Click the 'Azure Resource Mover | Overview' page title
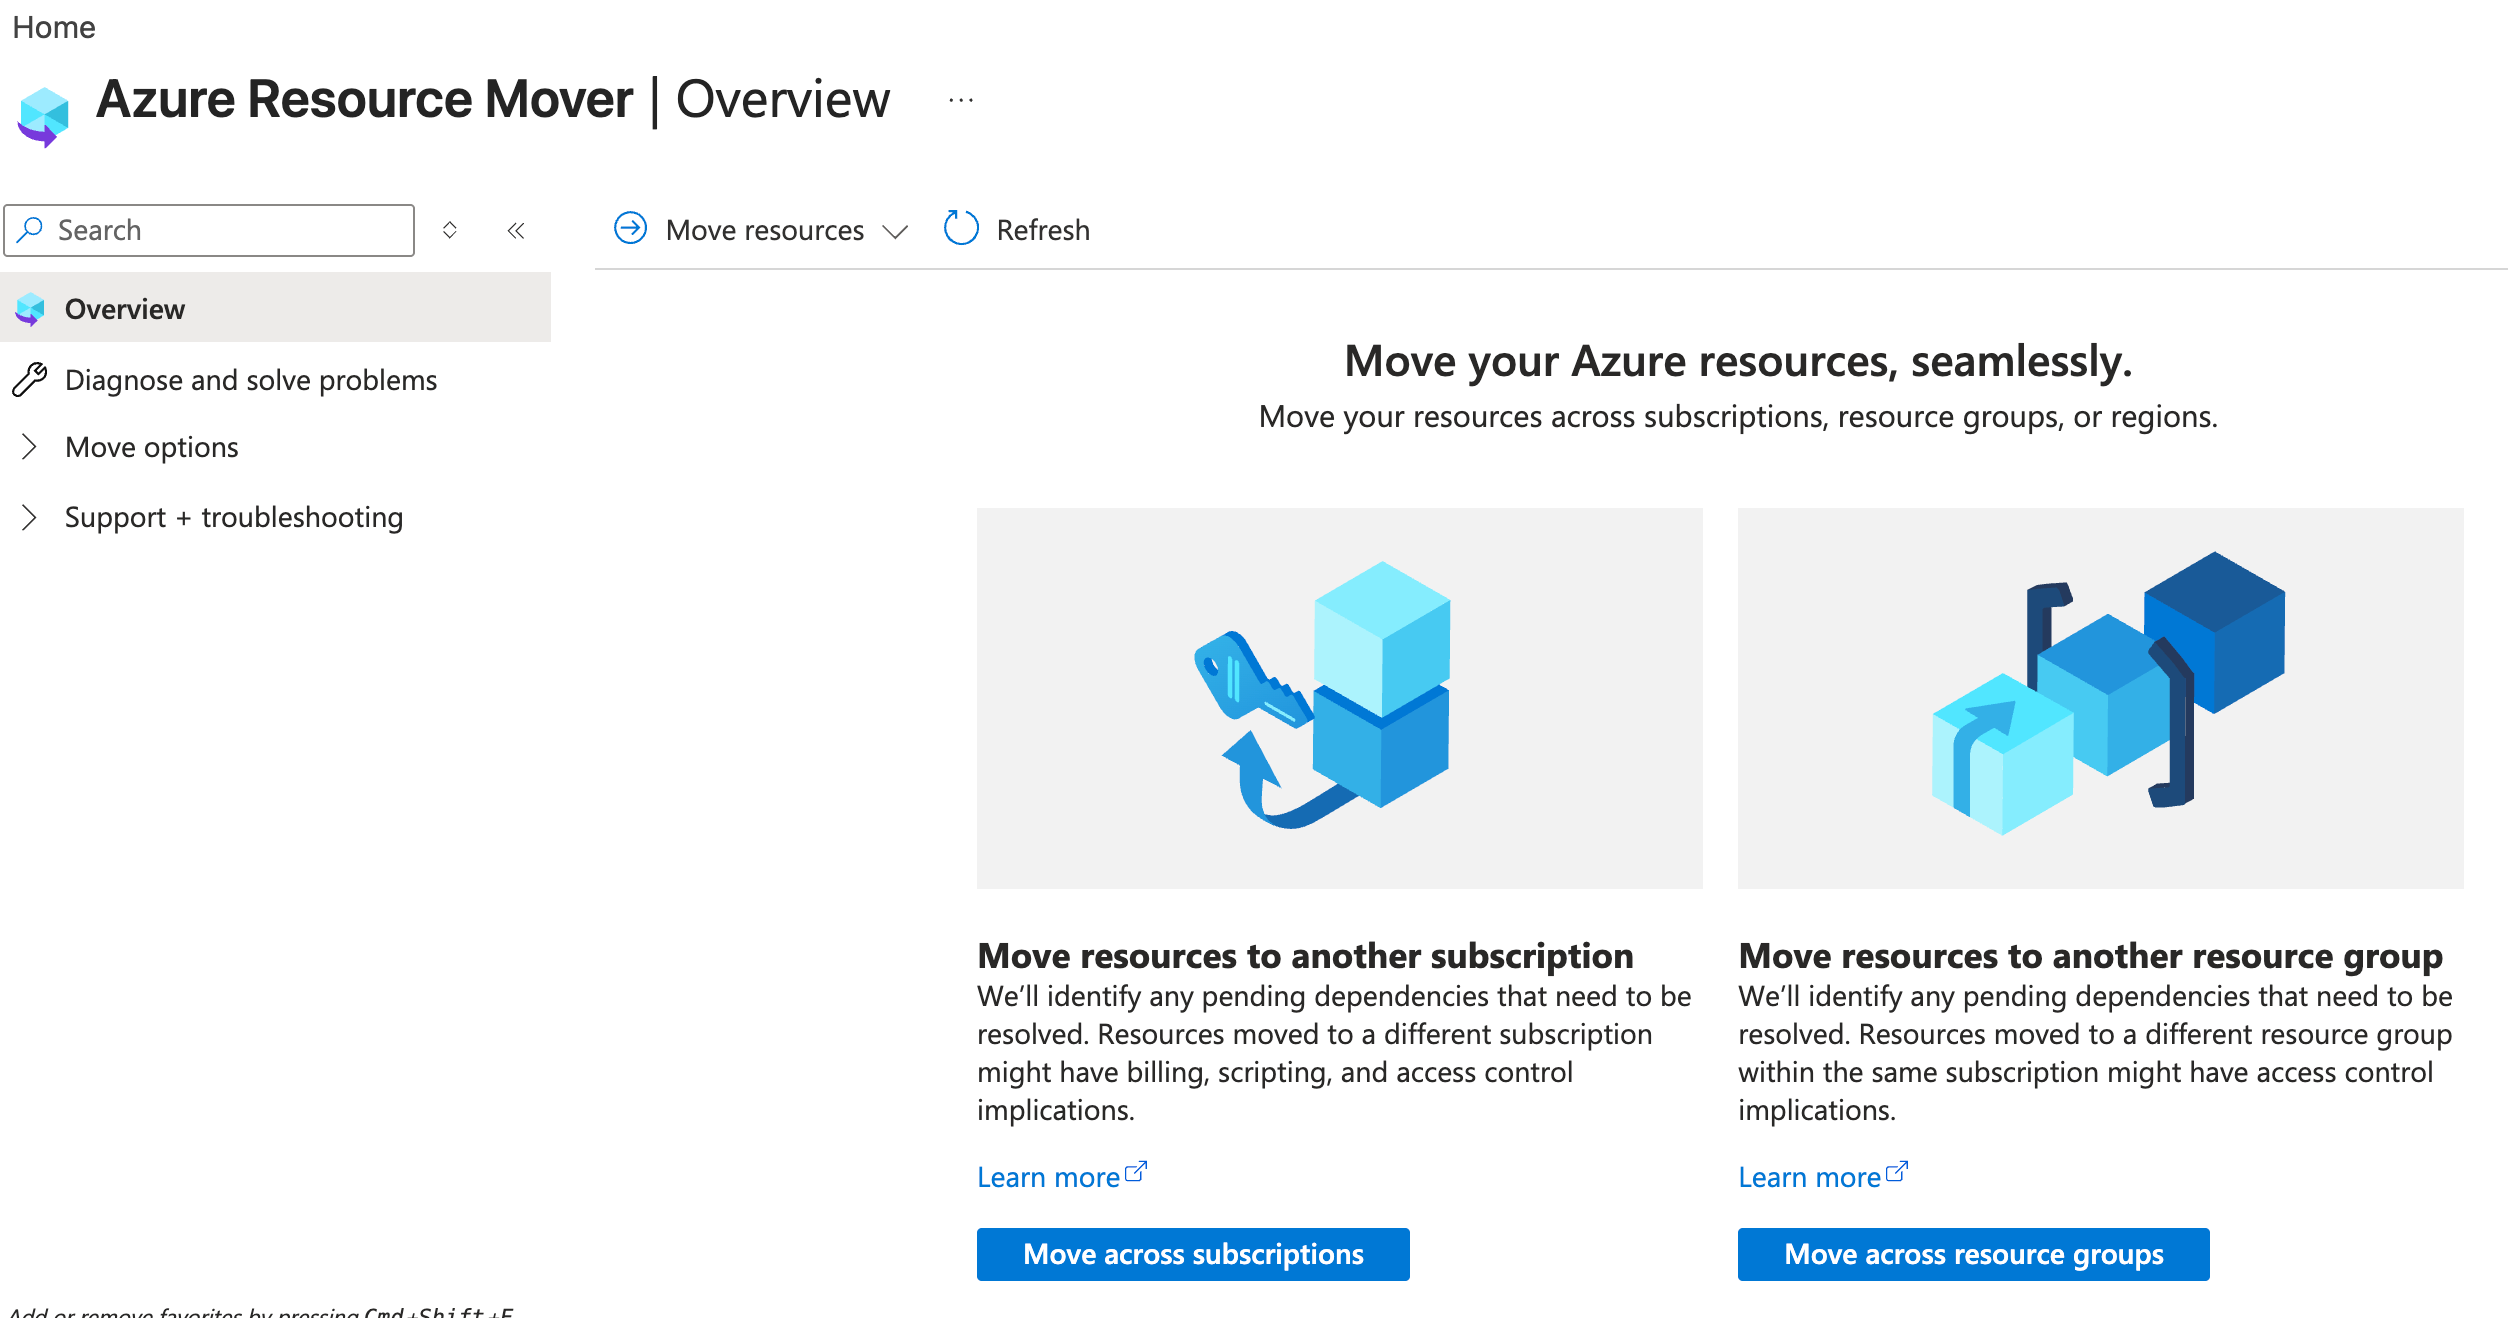Viewport: 2508px width, 1318px height. (x=493, y=100)
